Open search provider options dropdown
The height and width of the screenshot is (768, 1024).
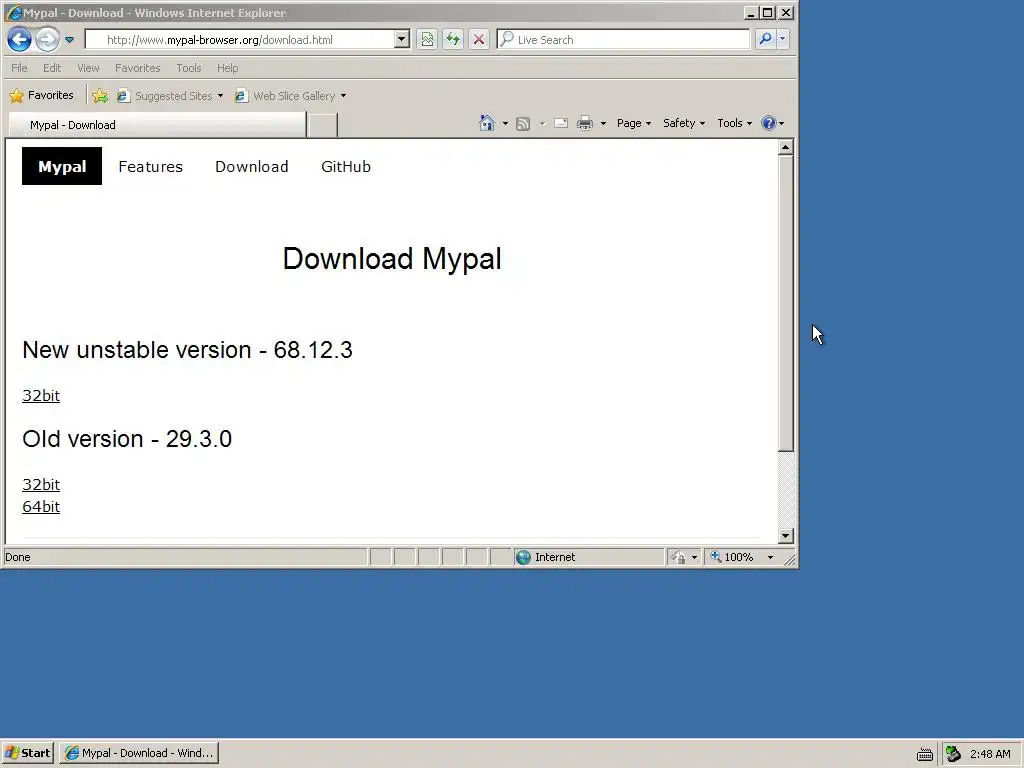pyautogui.click(x=782, y=39)
